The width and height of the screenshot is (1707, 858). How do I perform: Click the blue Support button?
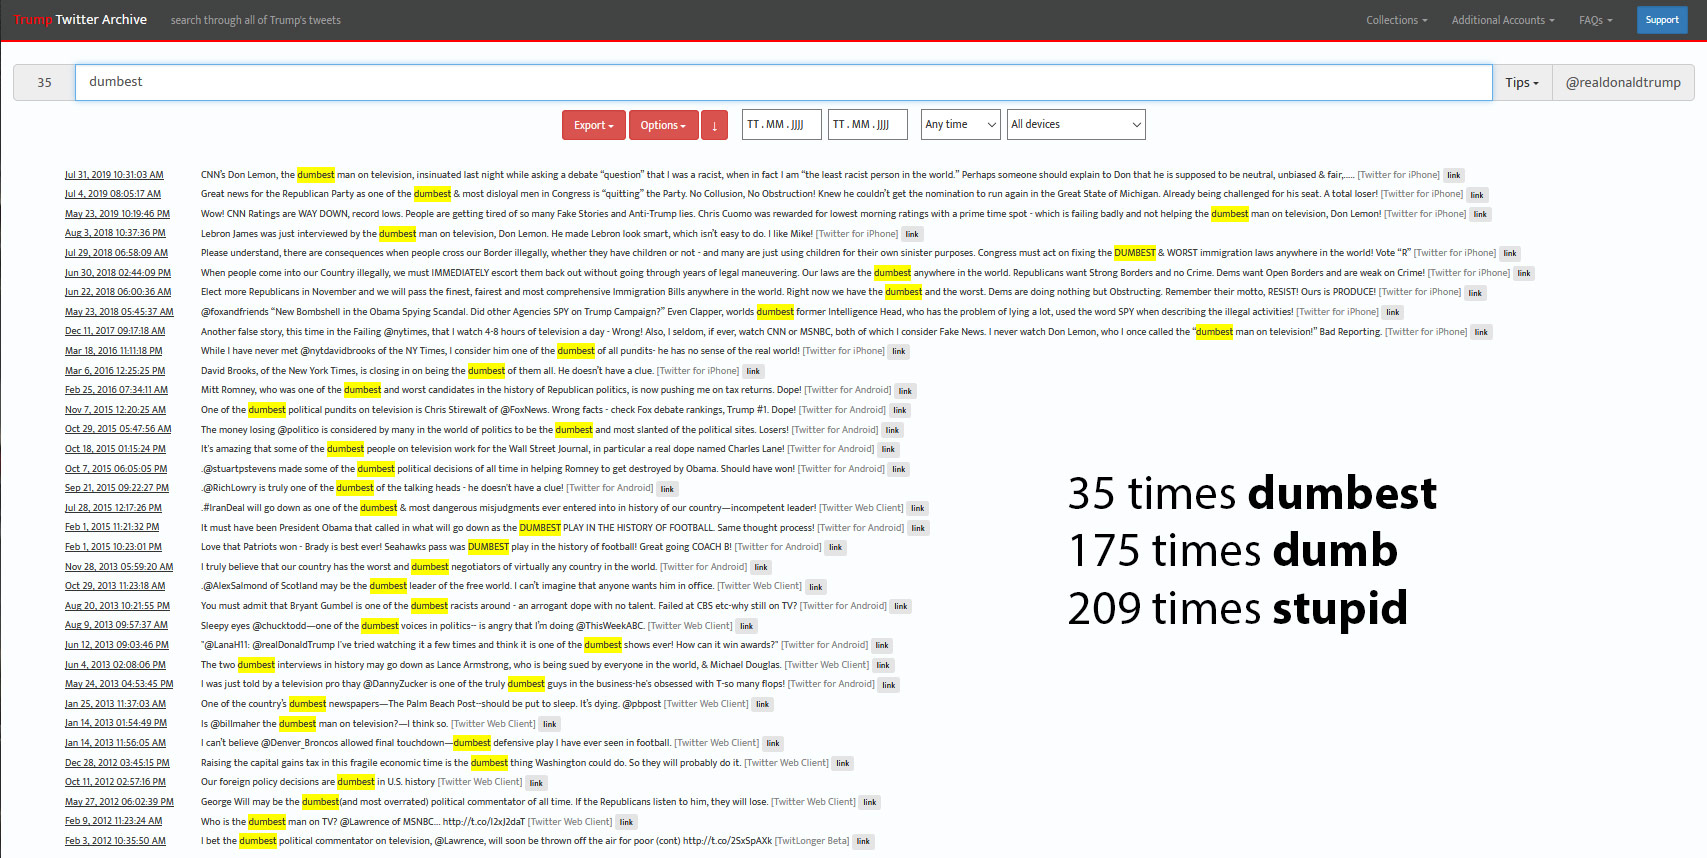point(1661,20)
